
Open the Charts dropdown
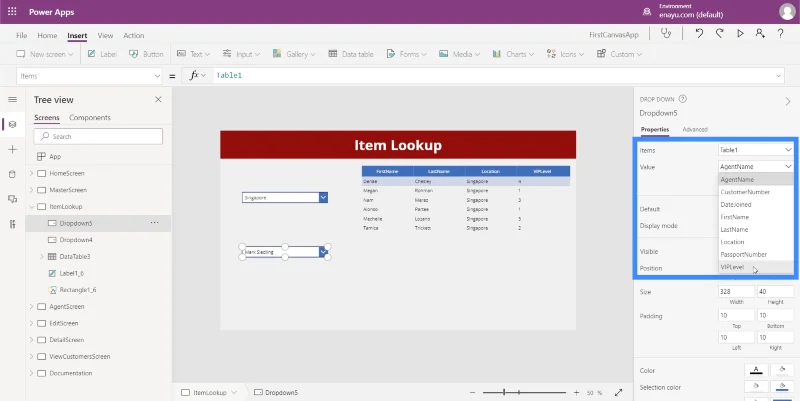[513, 54]
